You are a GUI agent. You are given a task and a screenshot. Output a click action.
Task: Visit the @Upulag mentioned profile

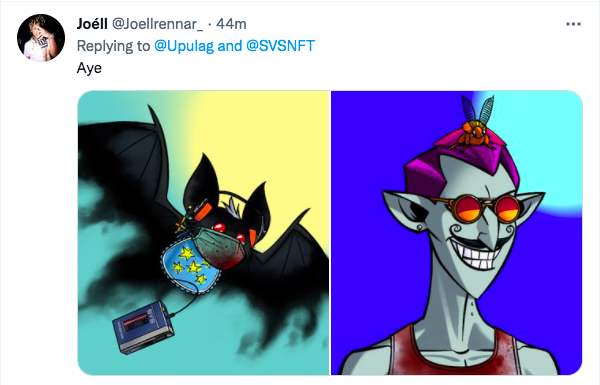(184, 46)
